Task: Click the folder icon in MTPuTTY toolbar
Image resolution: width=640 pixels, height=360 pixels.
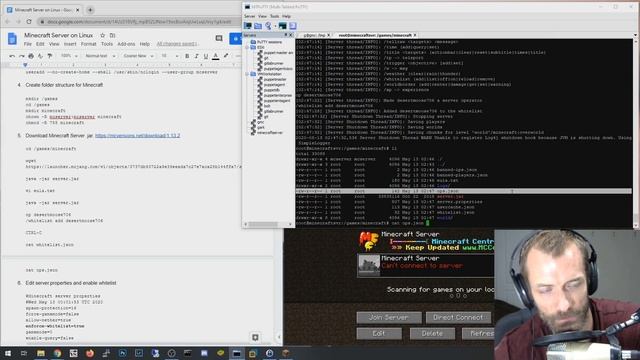Action: [x=258, y=26]
